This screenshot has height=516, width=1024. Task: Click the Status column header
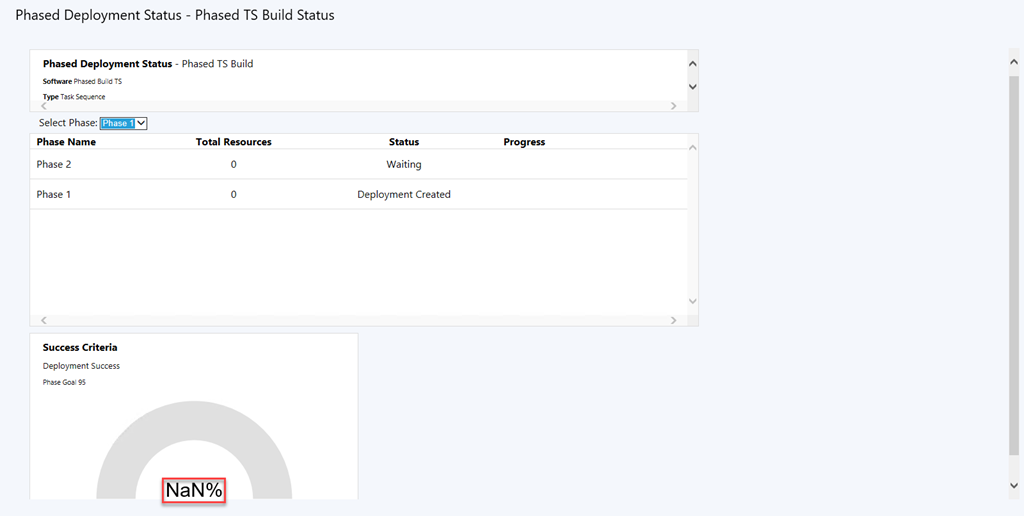click(x=404, y=142)
